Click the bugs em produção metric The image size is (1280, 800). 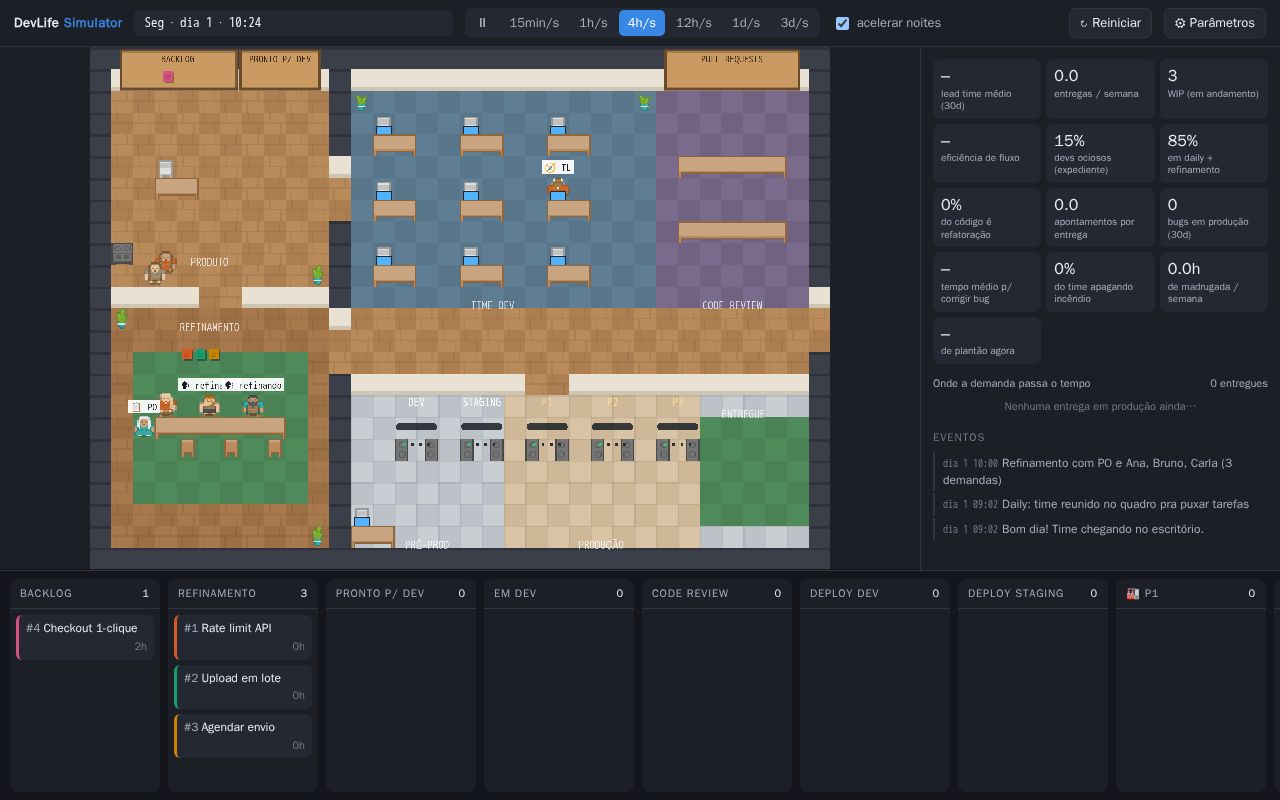(x=1214, y=217)
